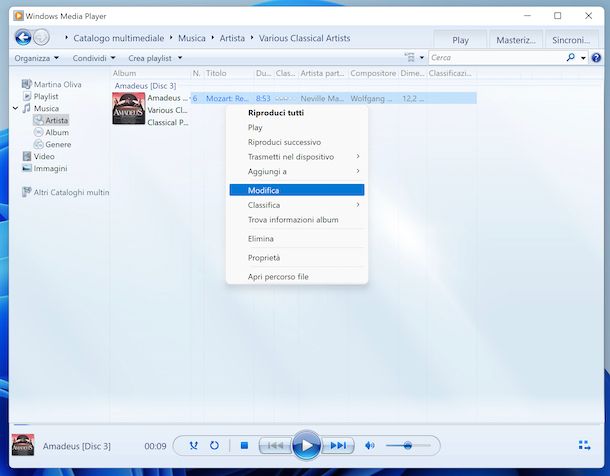Open the Organizza menu
610x476 pixels.
click(37, 58)
